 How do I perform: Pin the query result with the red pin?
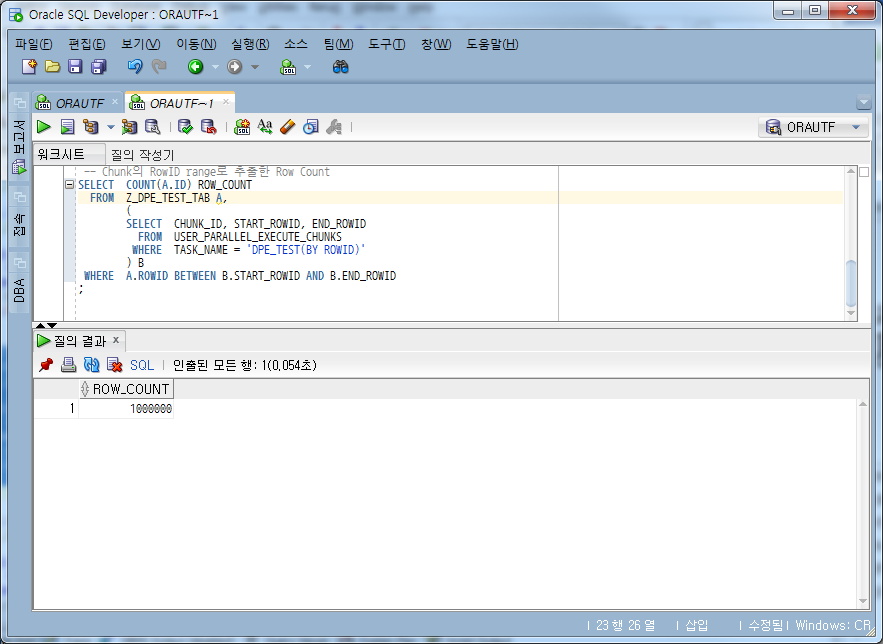point(46,365)
